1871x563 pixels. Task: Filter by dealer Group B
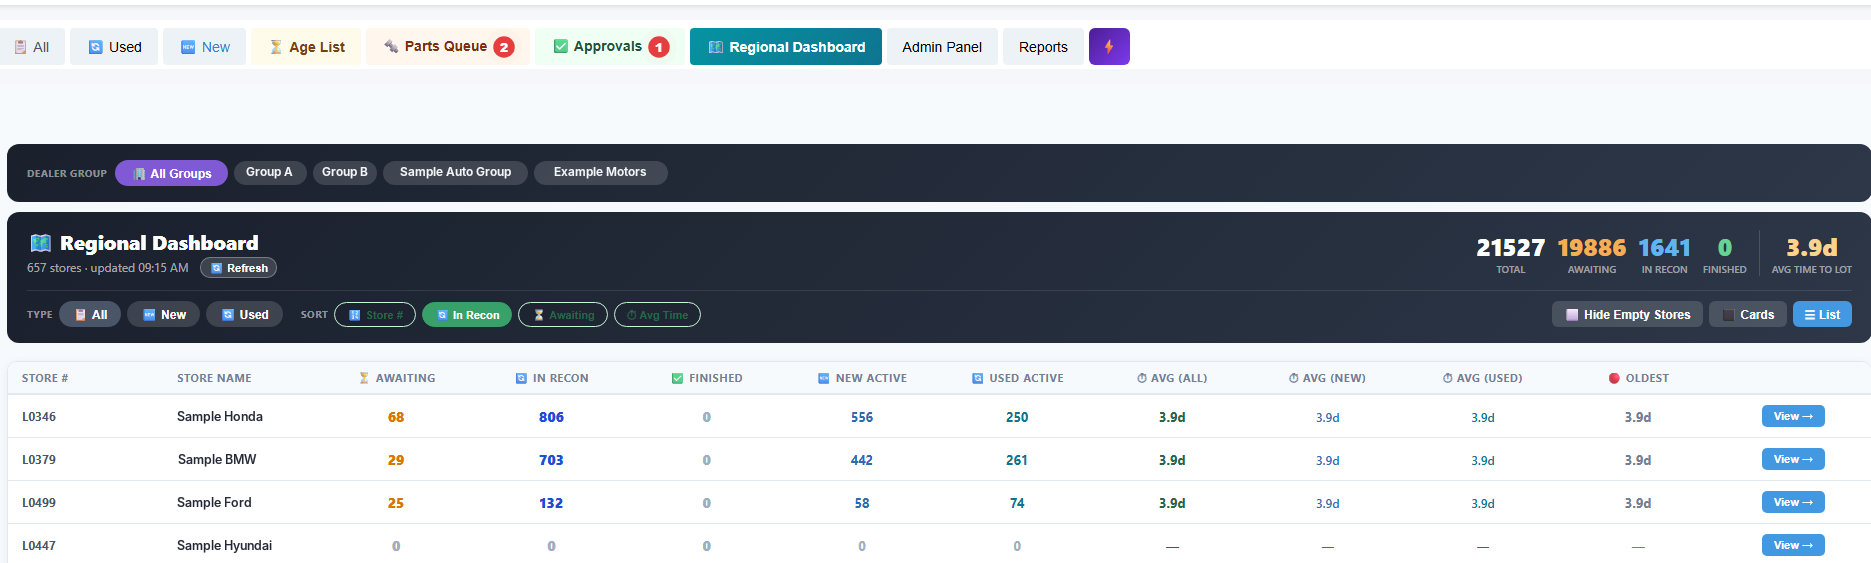344,172
